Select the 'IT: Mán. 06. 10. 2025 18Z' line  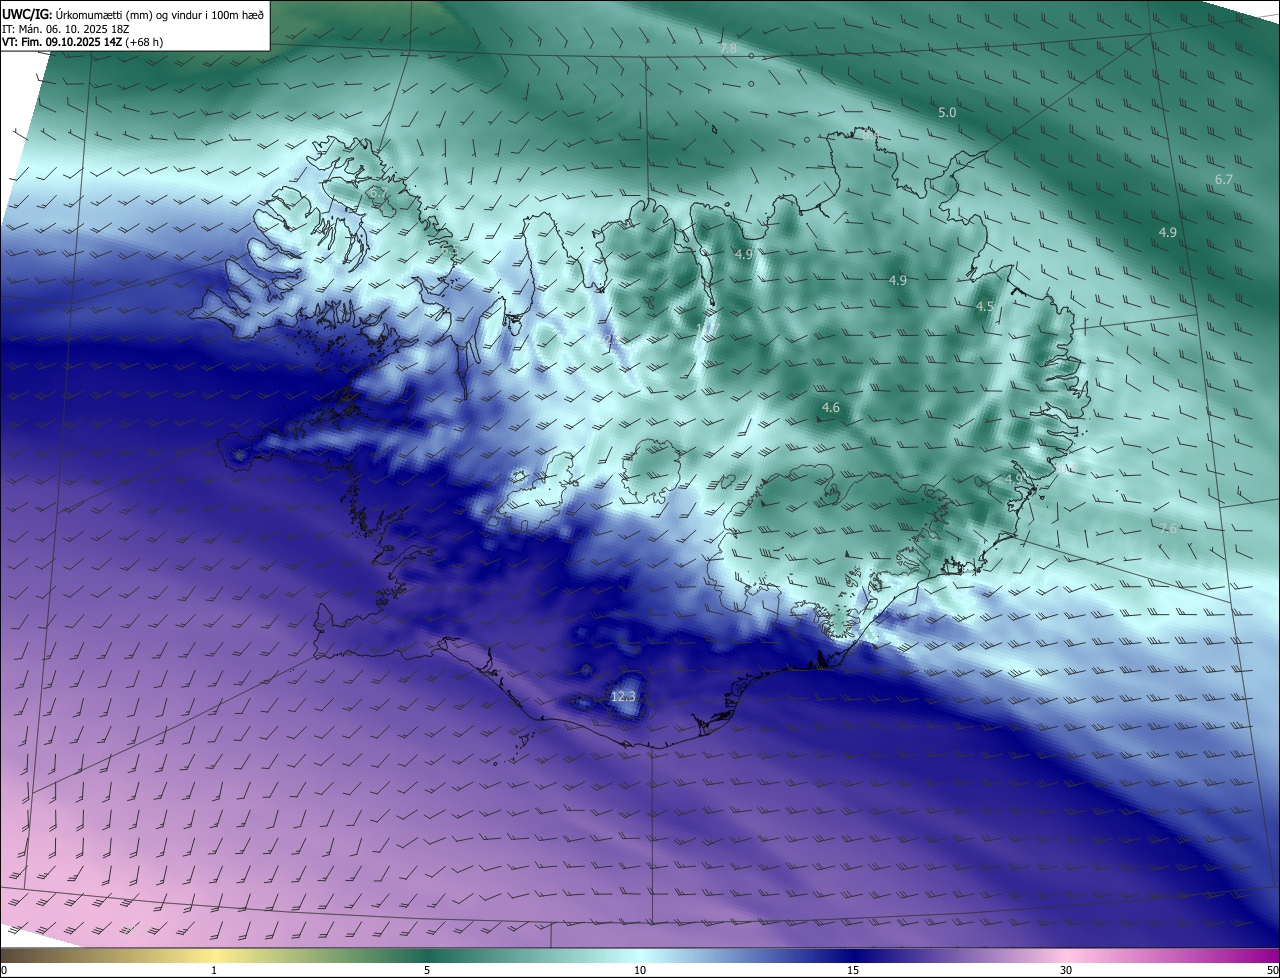tap(66, 28)
